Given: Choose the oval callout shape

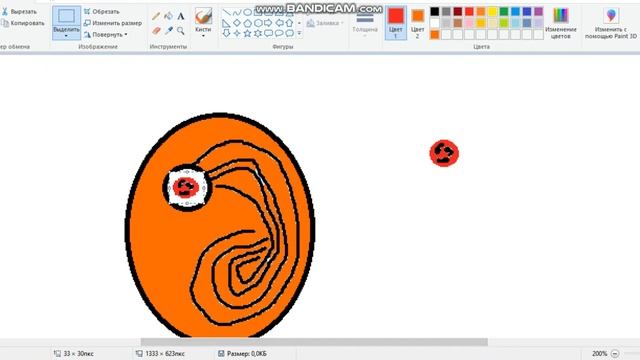Looking at the screenshot, I should click(279, 33).
